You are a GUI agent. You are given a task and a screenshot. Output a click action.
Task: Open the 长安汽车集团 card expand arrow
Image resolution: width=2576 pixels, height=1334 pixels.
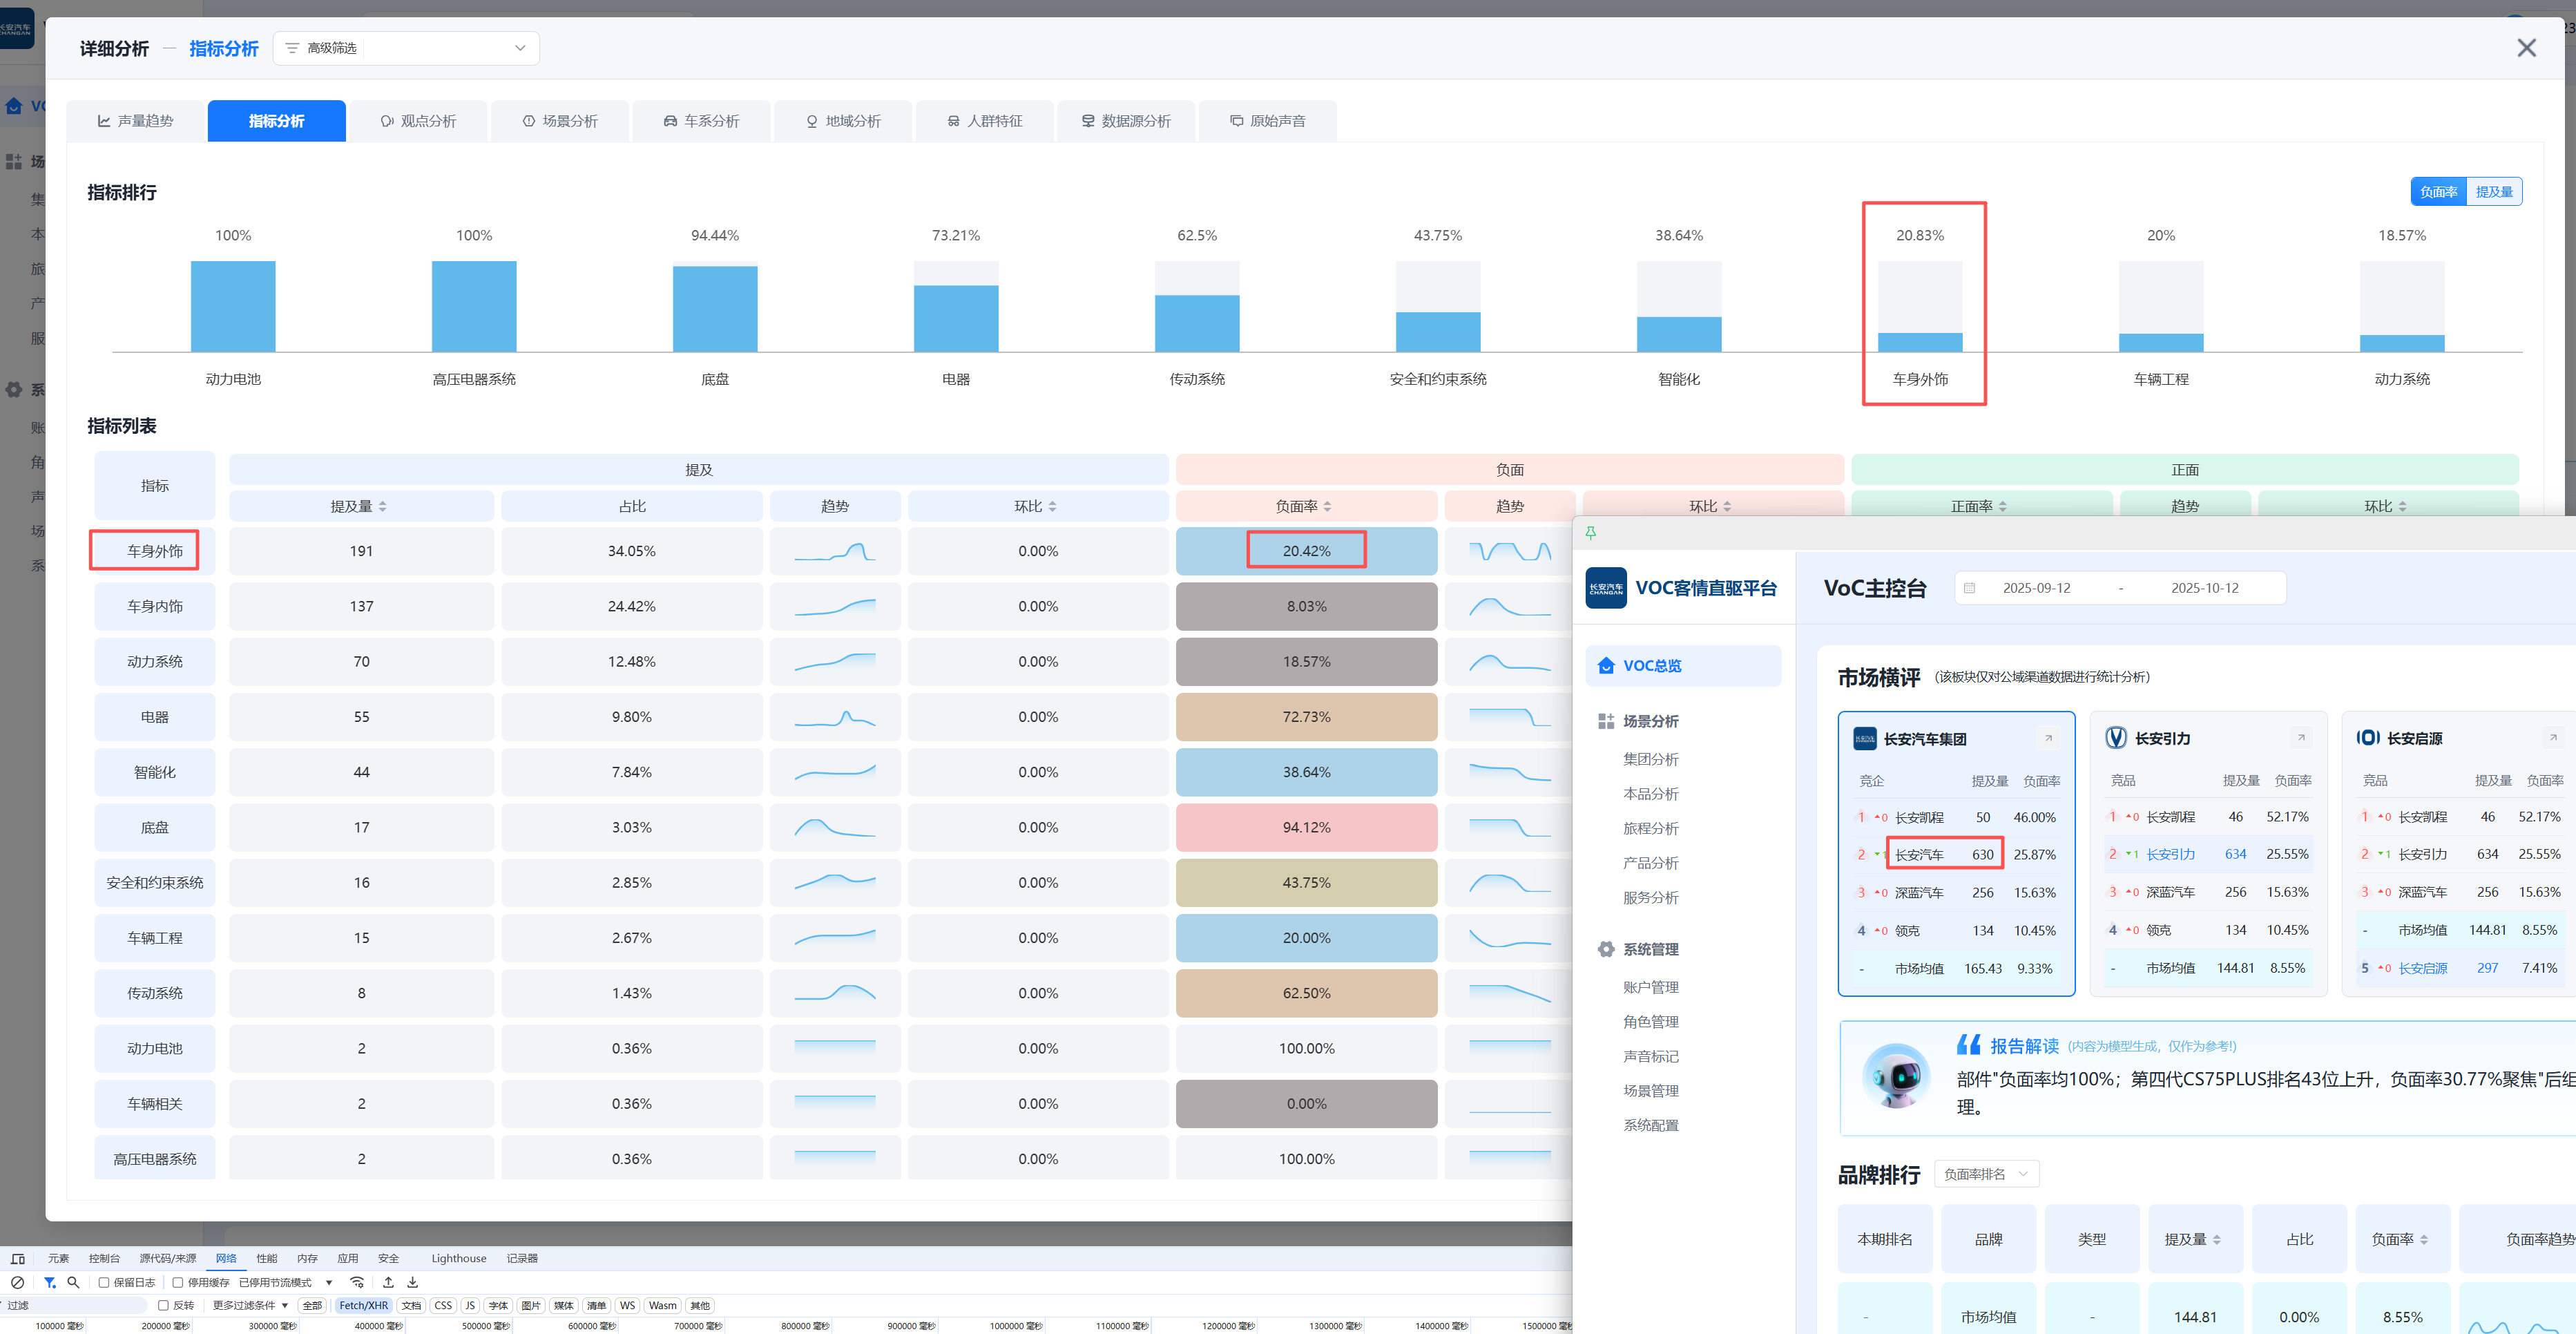click(x=2048, y=738)
